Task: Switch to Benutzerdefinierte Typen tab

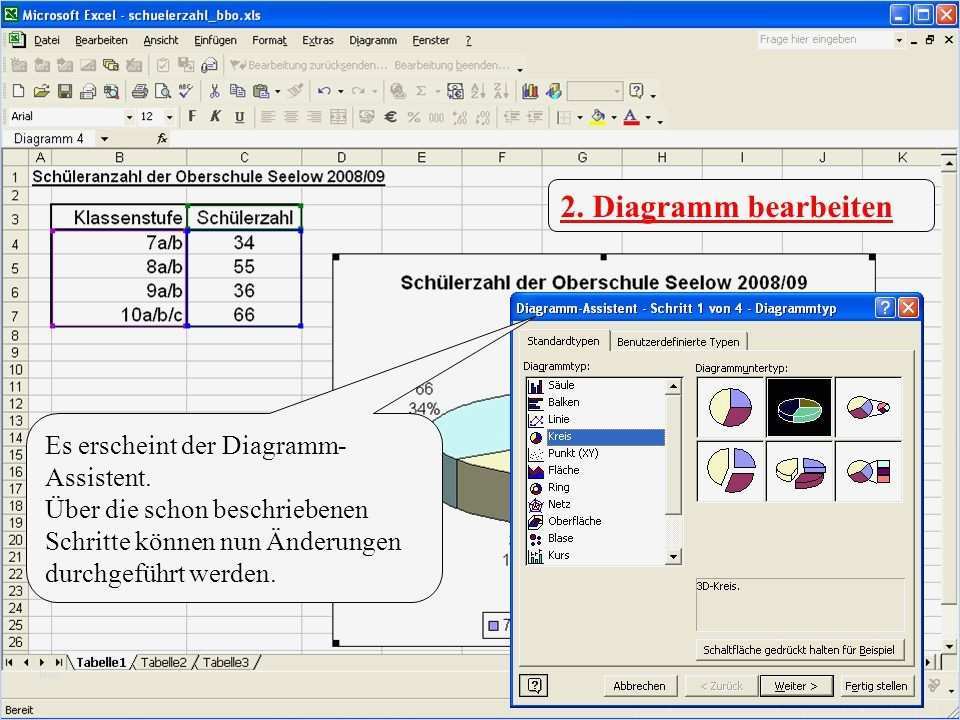Action: click(x=678, y=342)
